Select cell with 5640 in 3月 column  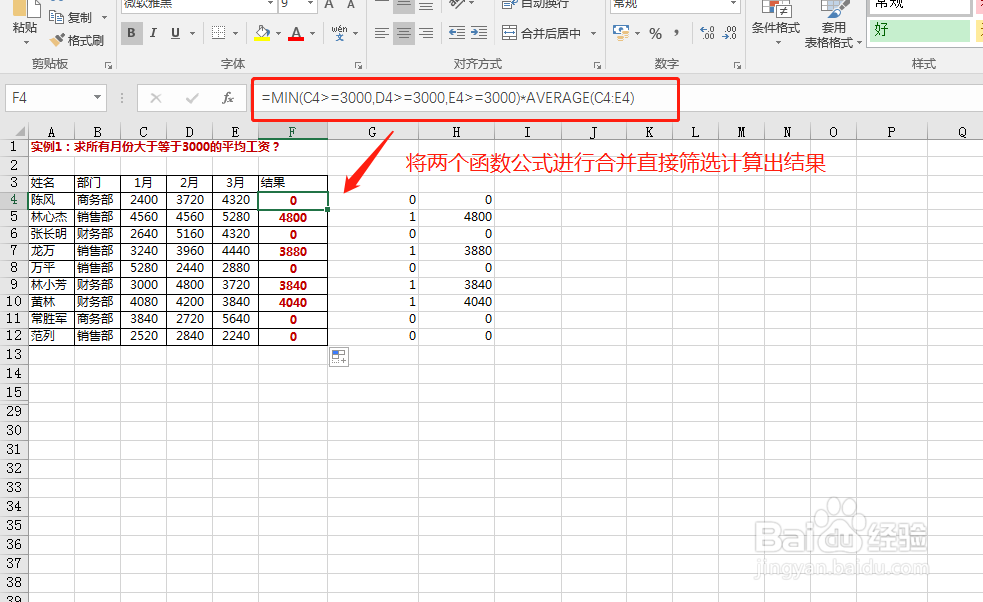[236, 319]
